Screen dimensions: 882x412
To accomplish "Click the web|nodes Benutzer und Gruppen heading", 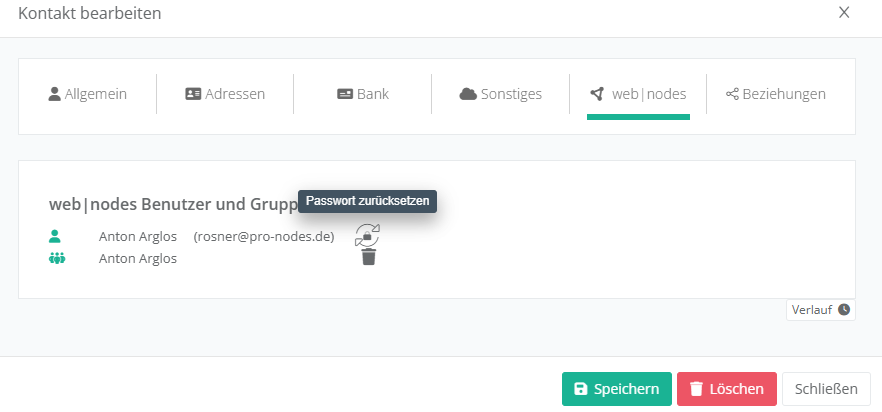I will click(x=170, y=204).
